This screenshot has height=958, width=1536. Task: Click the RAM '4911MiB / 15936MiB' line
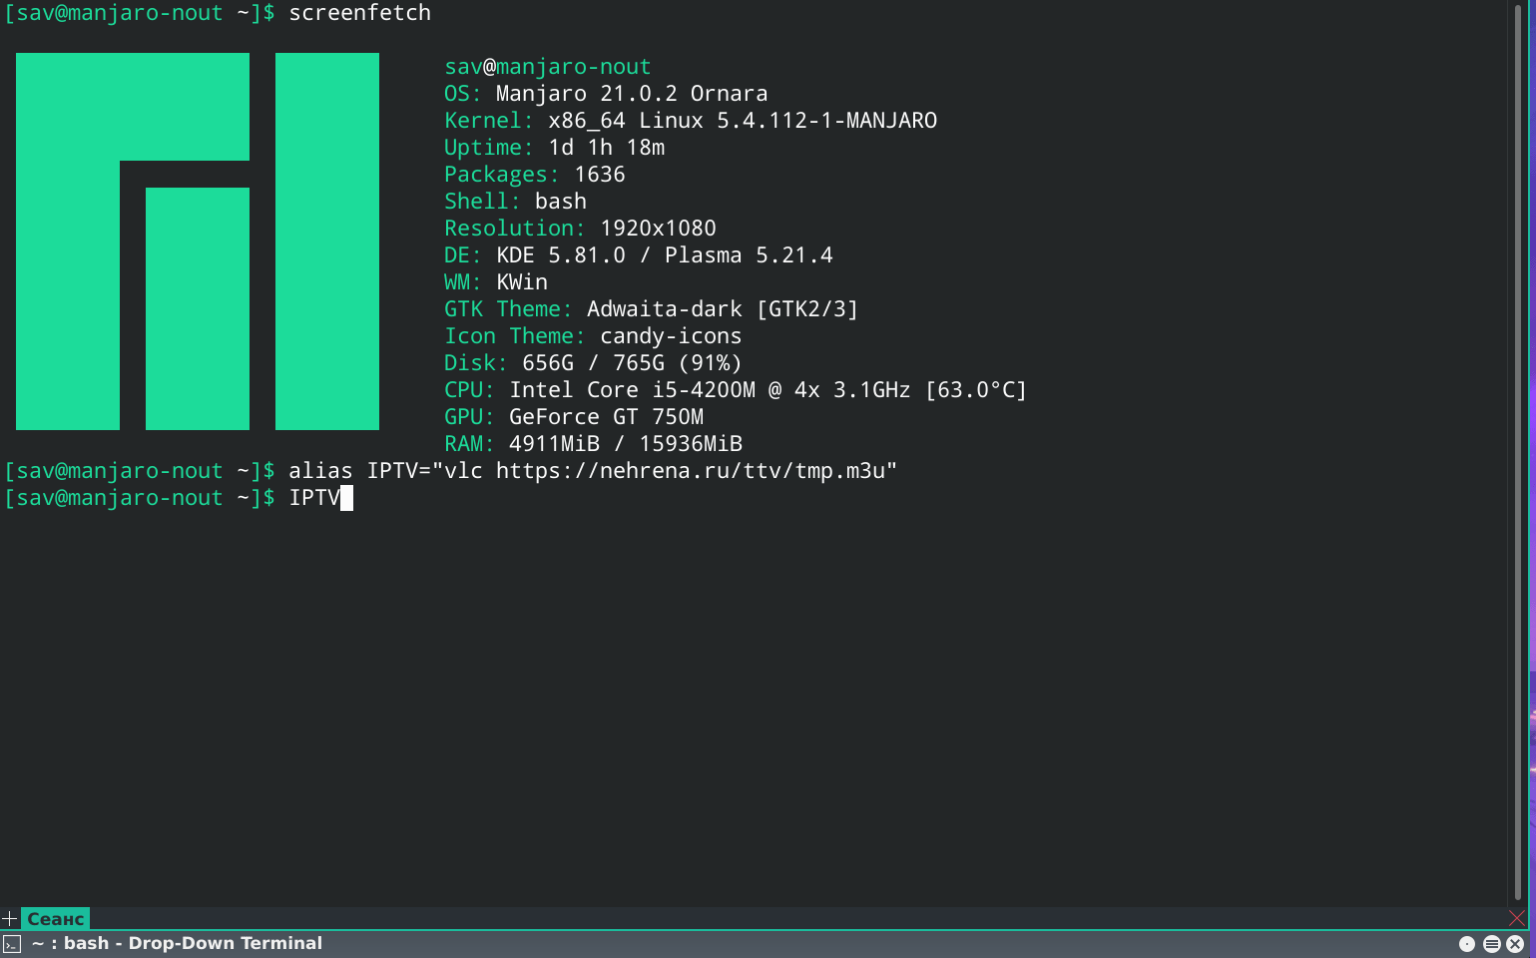594,445
